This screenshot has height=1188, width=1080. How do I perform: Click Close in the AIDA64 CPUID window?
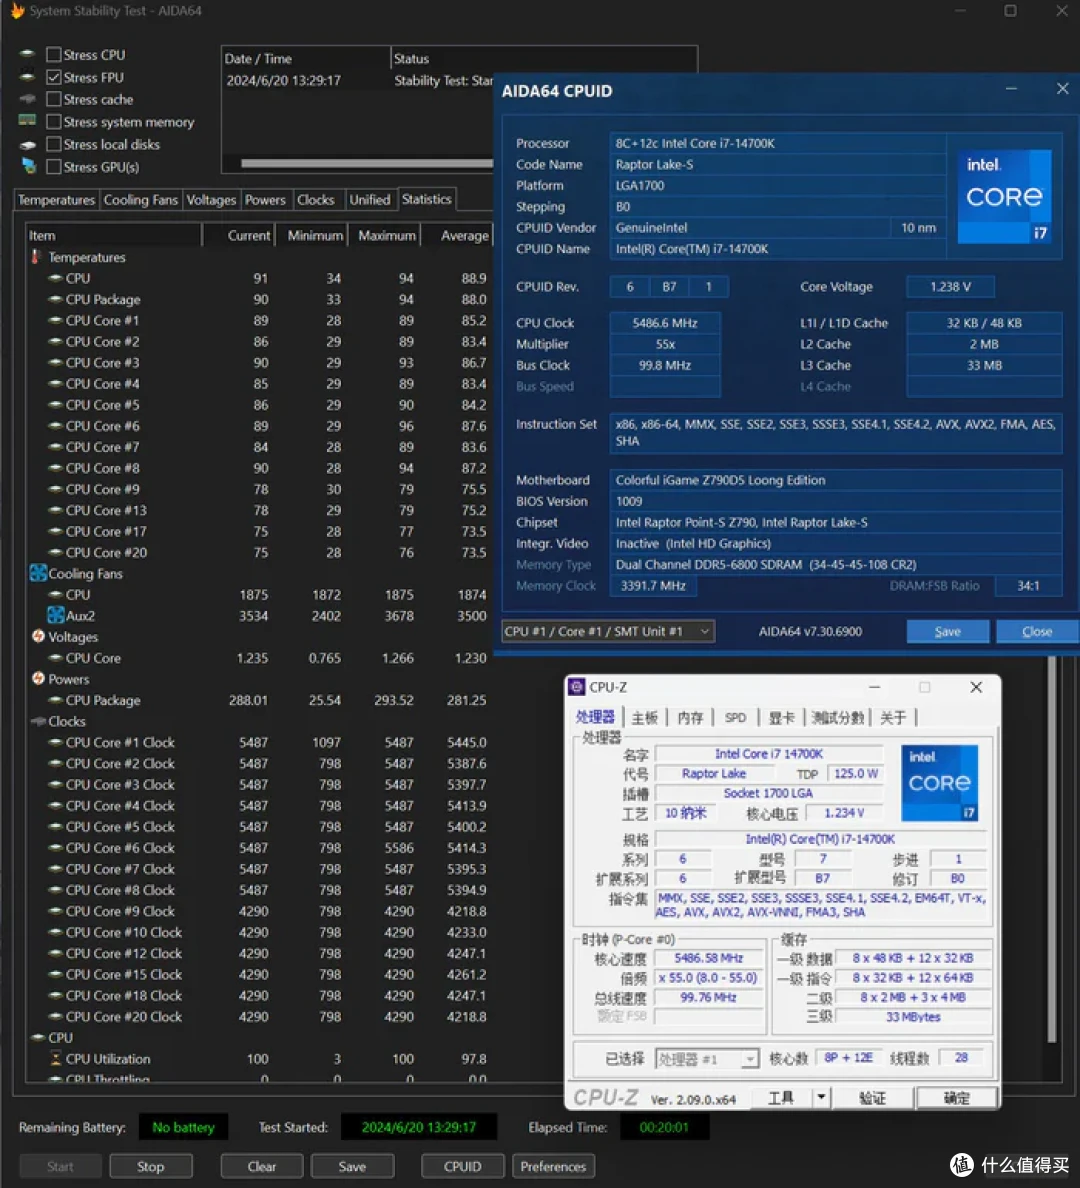(1037, 631)
